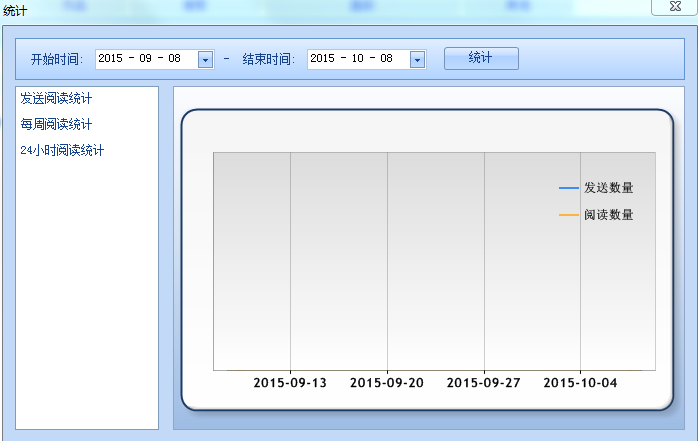Select 每周阅读统计 in the left list

(56, 124)
